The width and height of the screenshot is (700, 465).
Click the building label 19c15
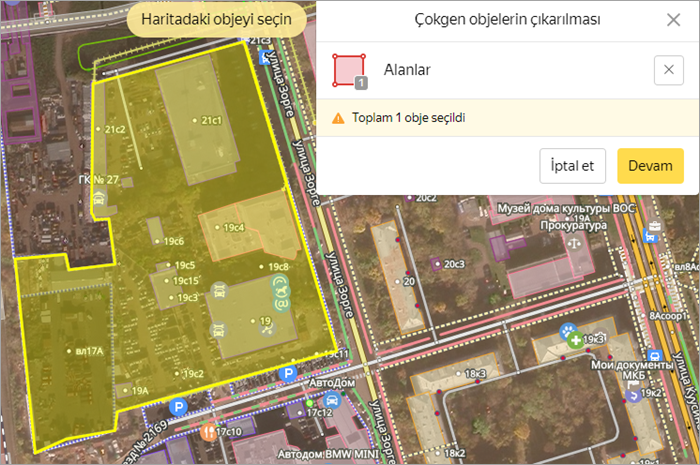tap(186, 281)
